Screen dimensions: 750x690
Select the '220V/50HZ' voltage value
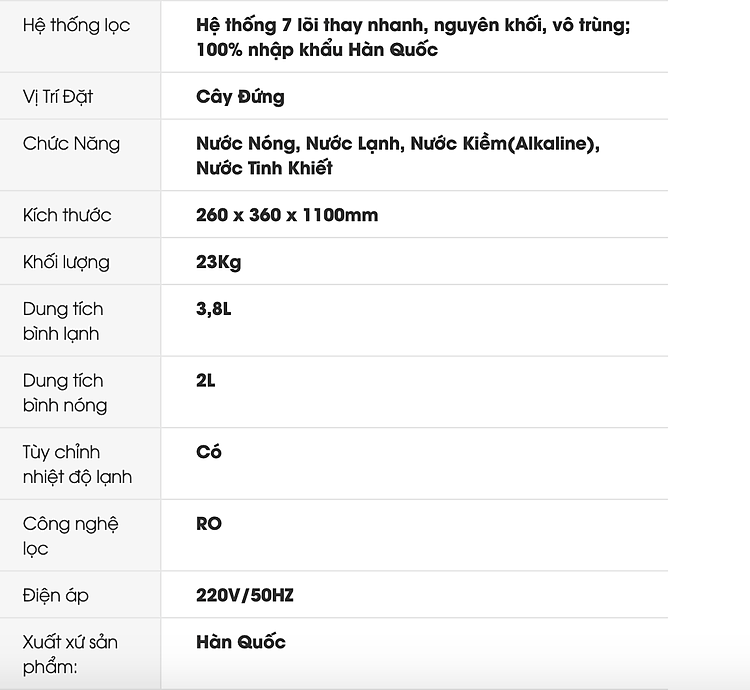tap(244, 595)
